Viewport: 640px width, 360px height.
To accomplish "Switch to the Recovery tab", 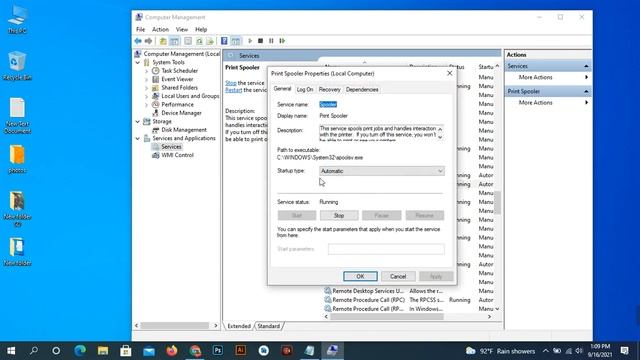I will (329, 89).
